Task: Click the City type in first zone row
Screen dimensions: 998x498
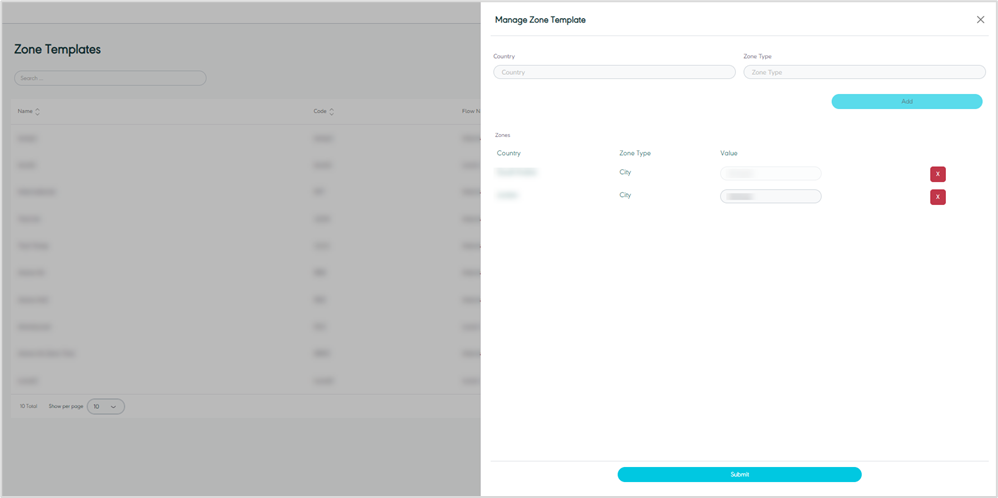Action: point(625,172)
